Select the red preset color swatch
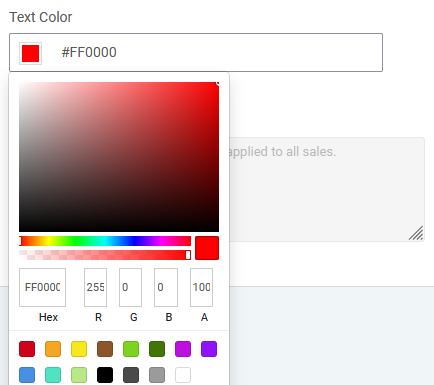This screenshot has width=434, height=385. [27, 349]
